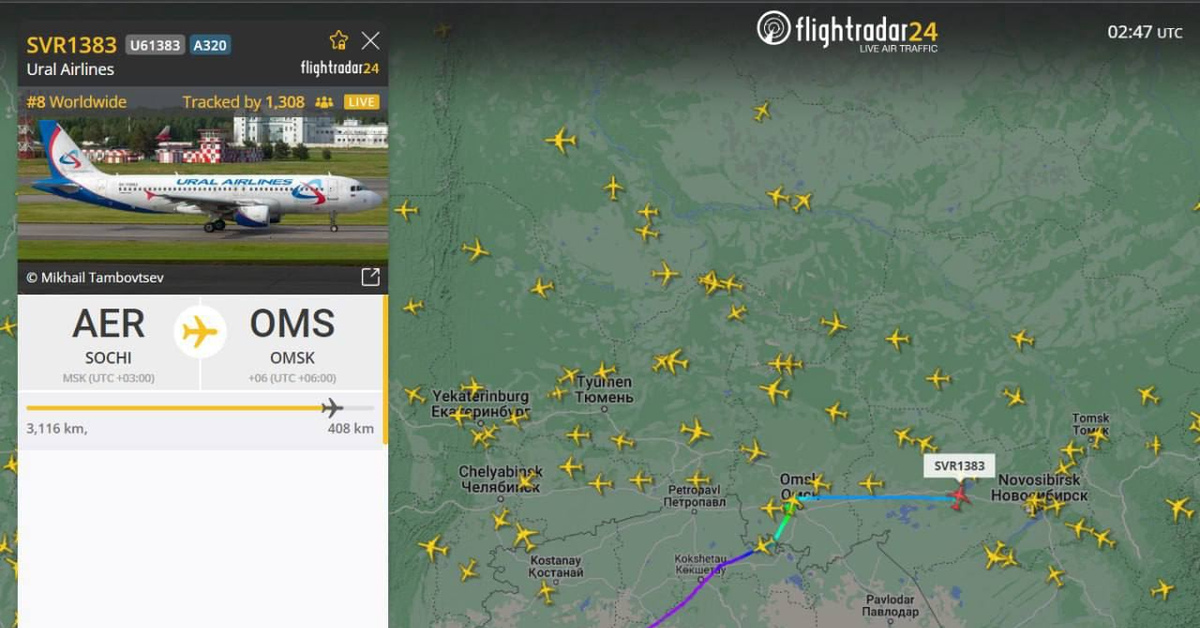Close the SVR1383 flight details panel
1200x628 pixels.
370,40
